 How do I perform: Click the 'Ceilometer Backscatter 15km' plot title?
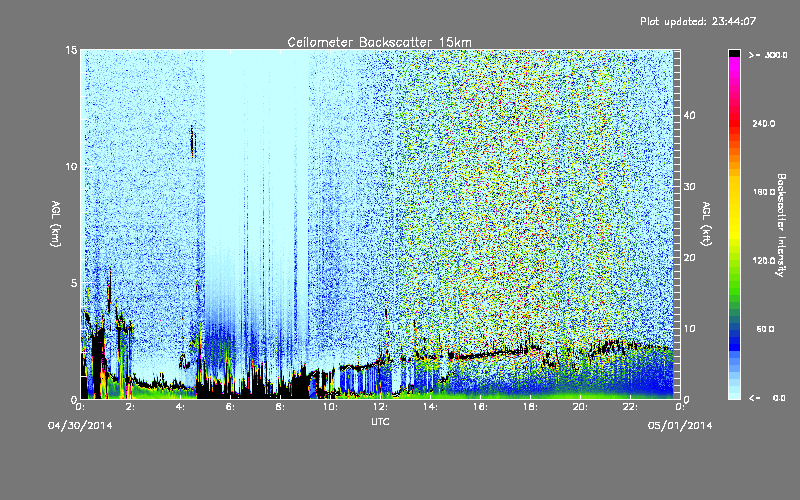pos(379,42)
